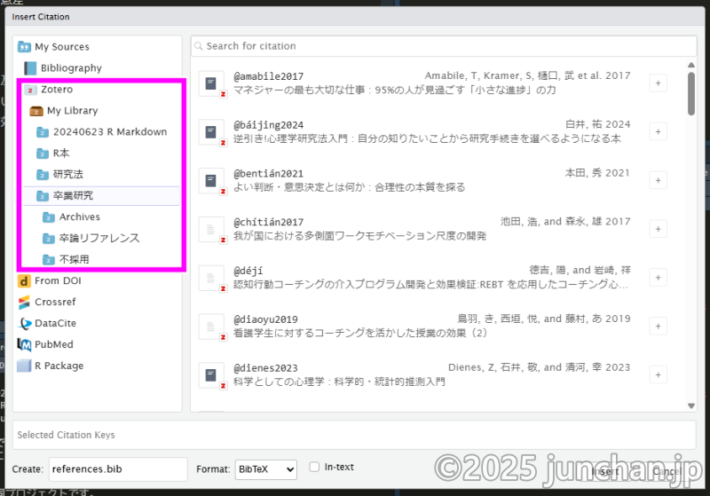Click the Search for citation field

(x=444, y=46)
